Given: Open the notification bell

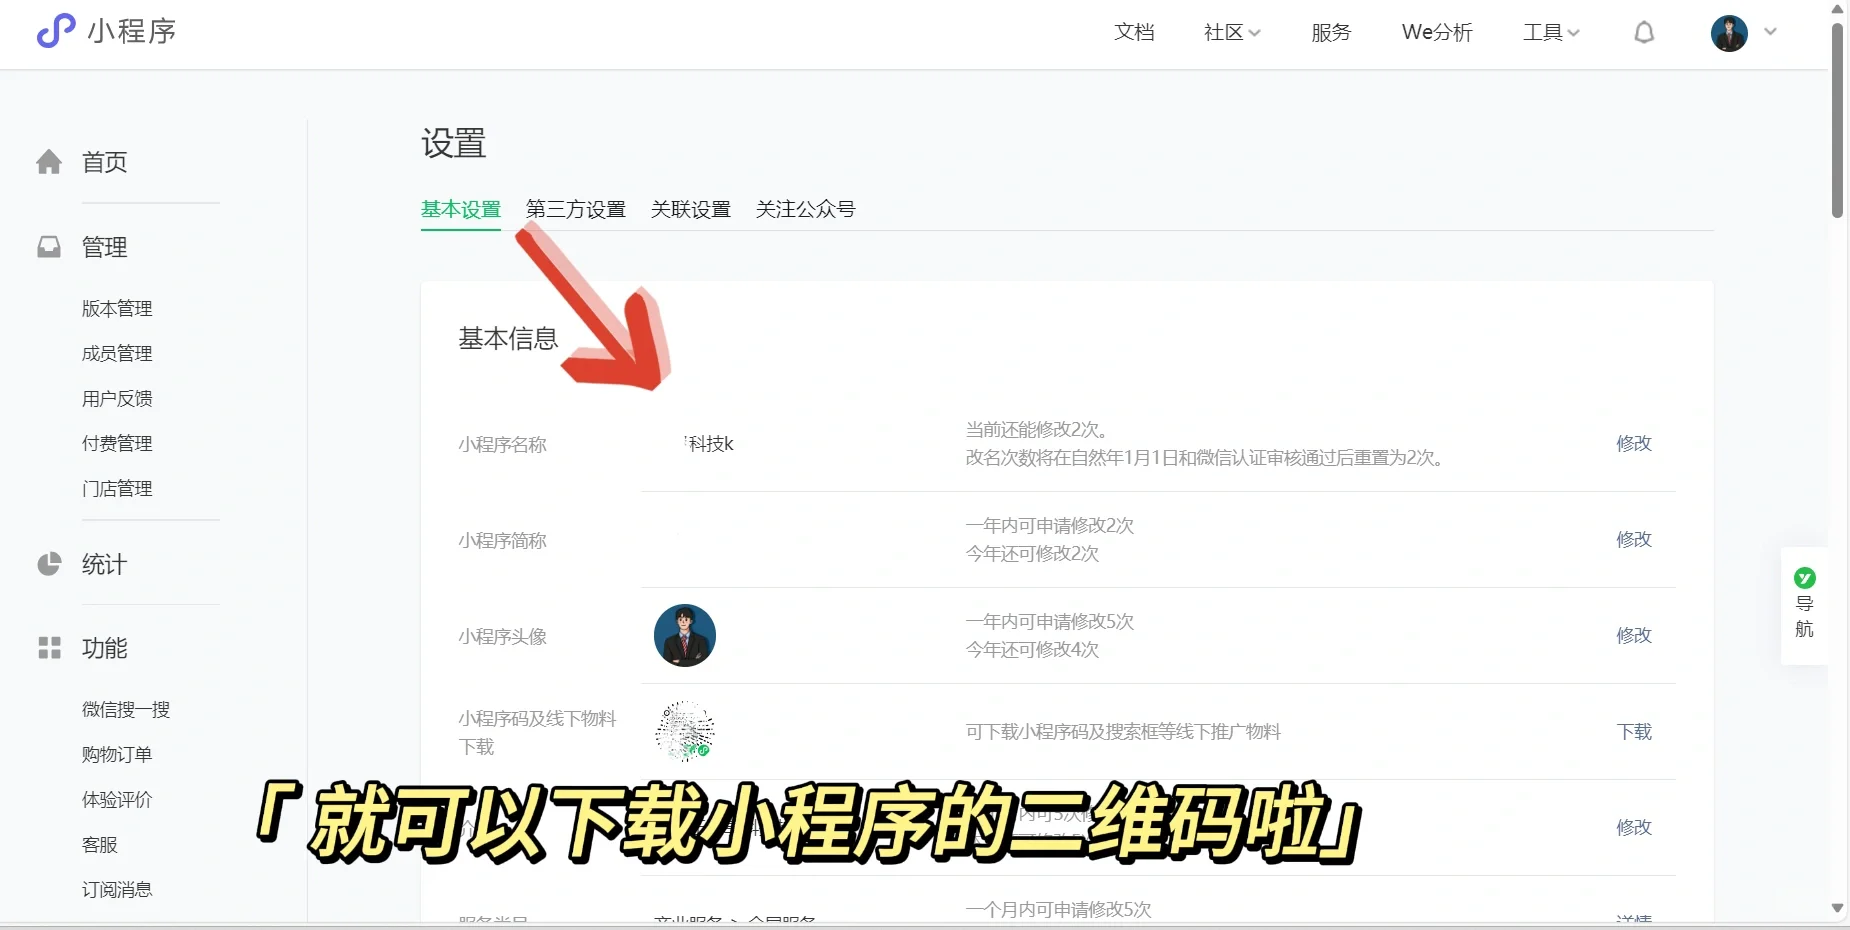Looking at the screenshot, I should pos(1644,33).
